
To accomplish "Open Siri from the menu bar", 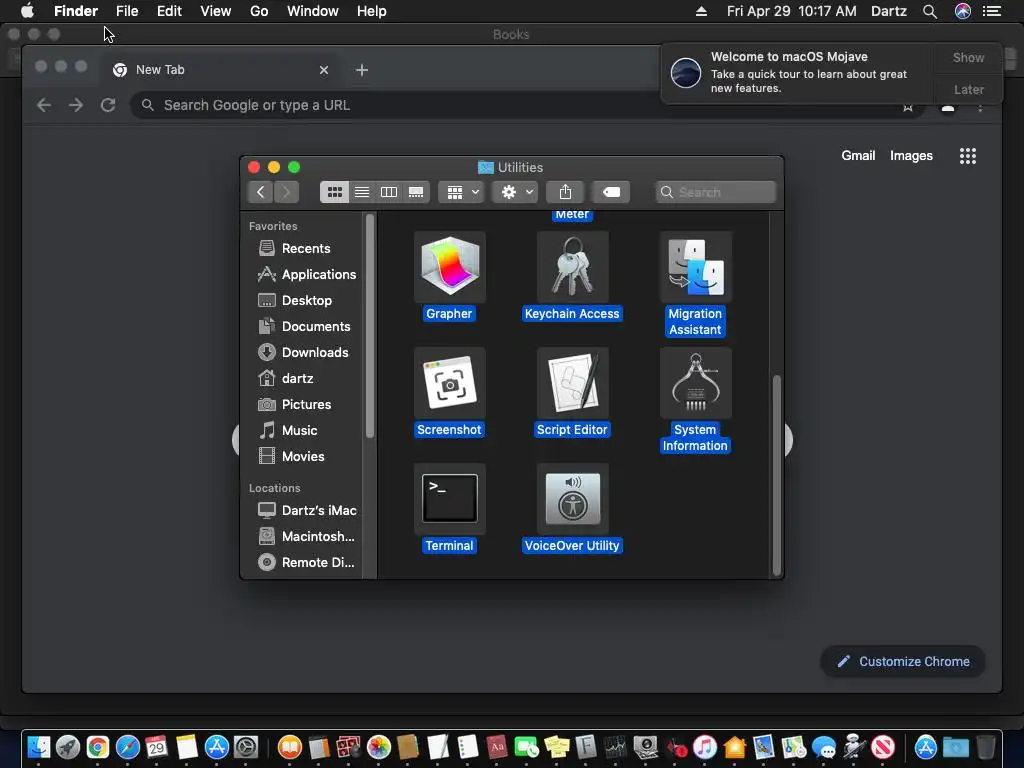I will point(963,11).
